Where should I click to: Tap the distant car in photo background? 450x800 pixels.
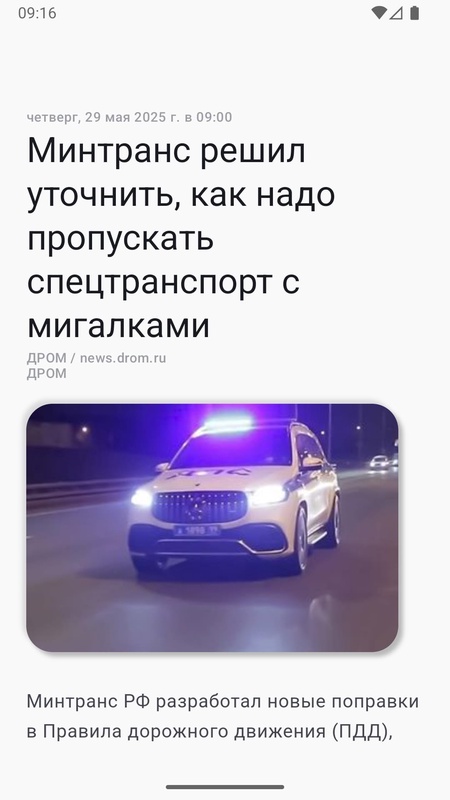[x=380, y=462]
